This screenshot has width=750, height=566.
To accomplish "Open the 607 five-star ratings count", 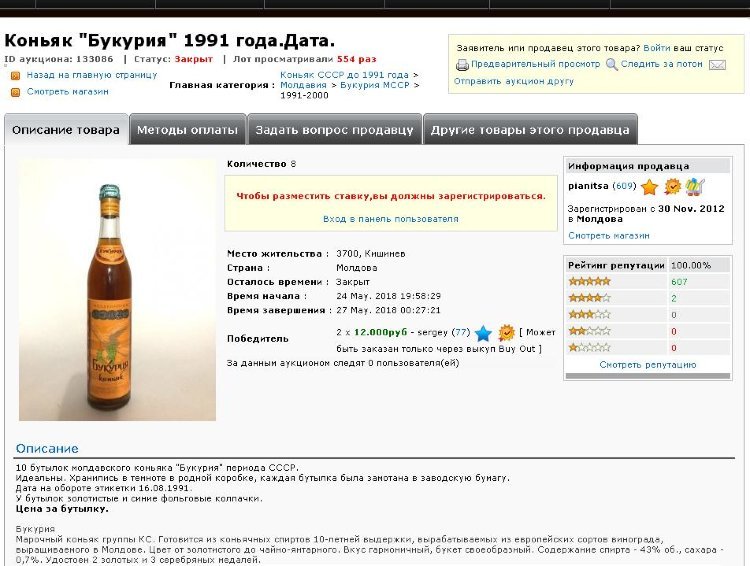I will coord(679,282).
